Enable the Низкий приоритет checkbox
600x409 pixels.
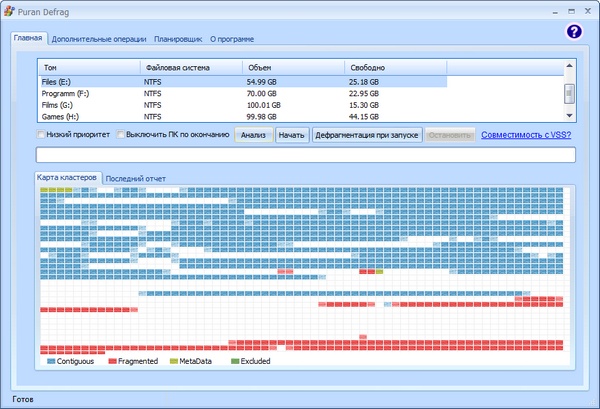tap(42, 135)
